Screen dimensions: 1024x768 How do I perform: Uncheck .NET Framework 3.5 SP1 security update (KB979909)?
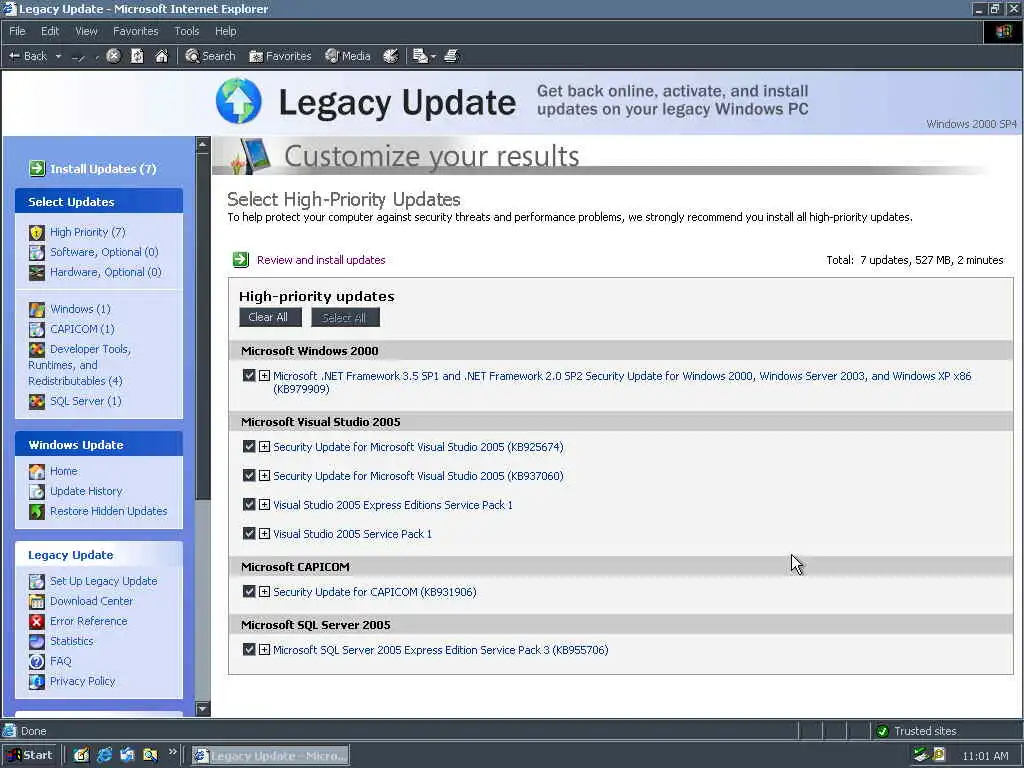click(x=249, y=376)
